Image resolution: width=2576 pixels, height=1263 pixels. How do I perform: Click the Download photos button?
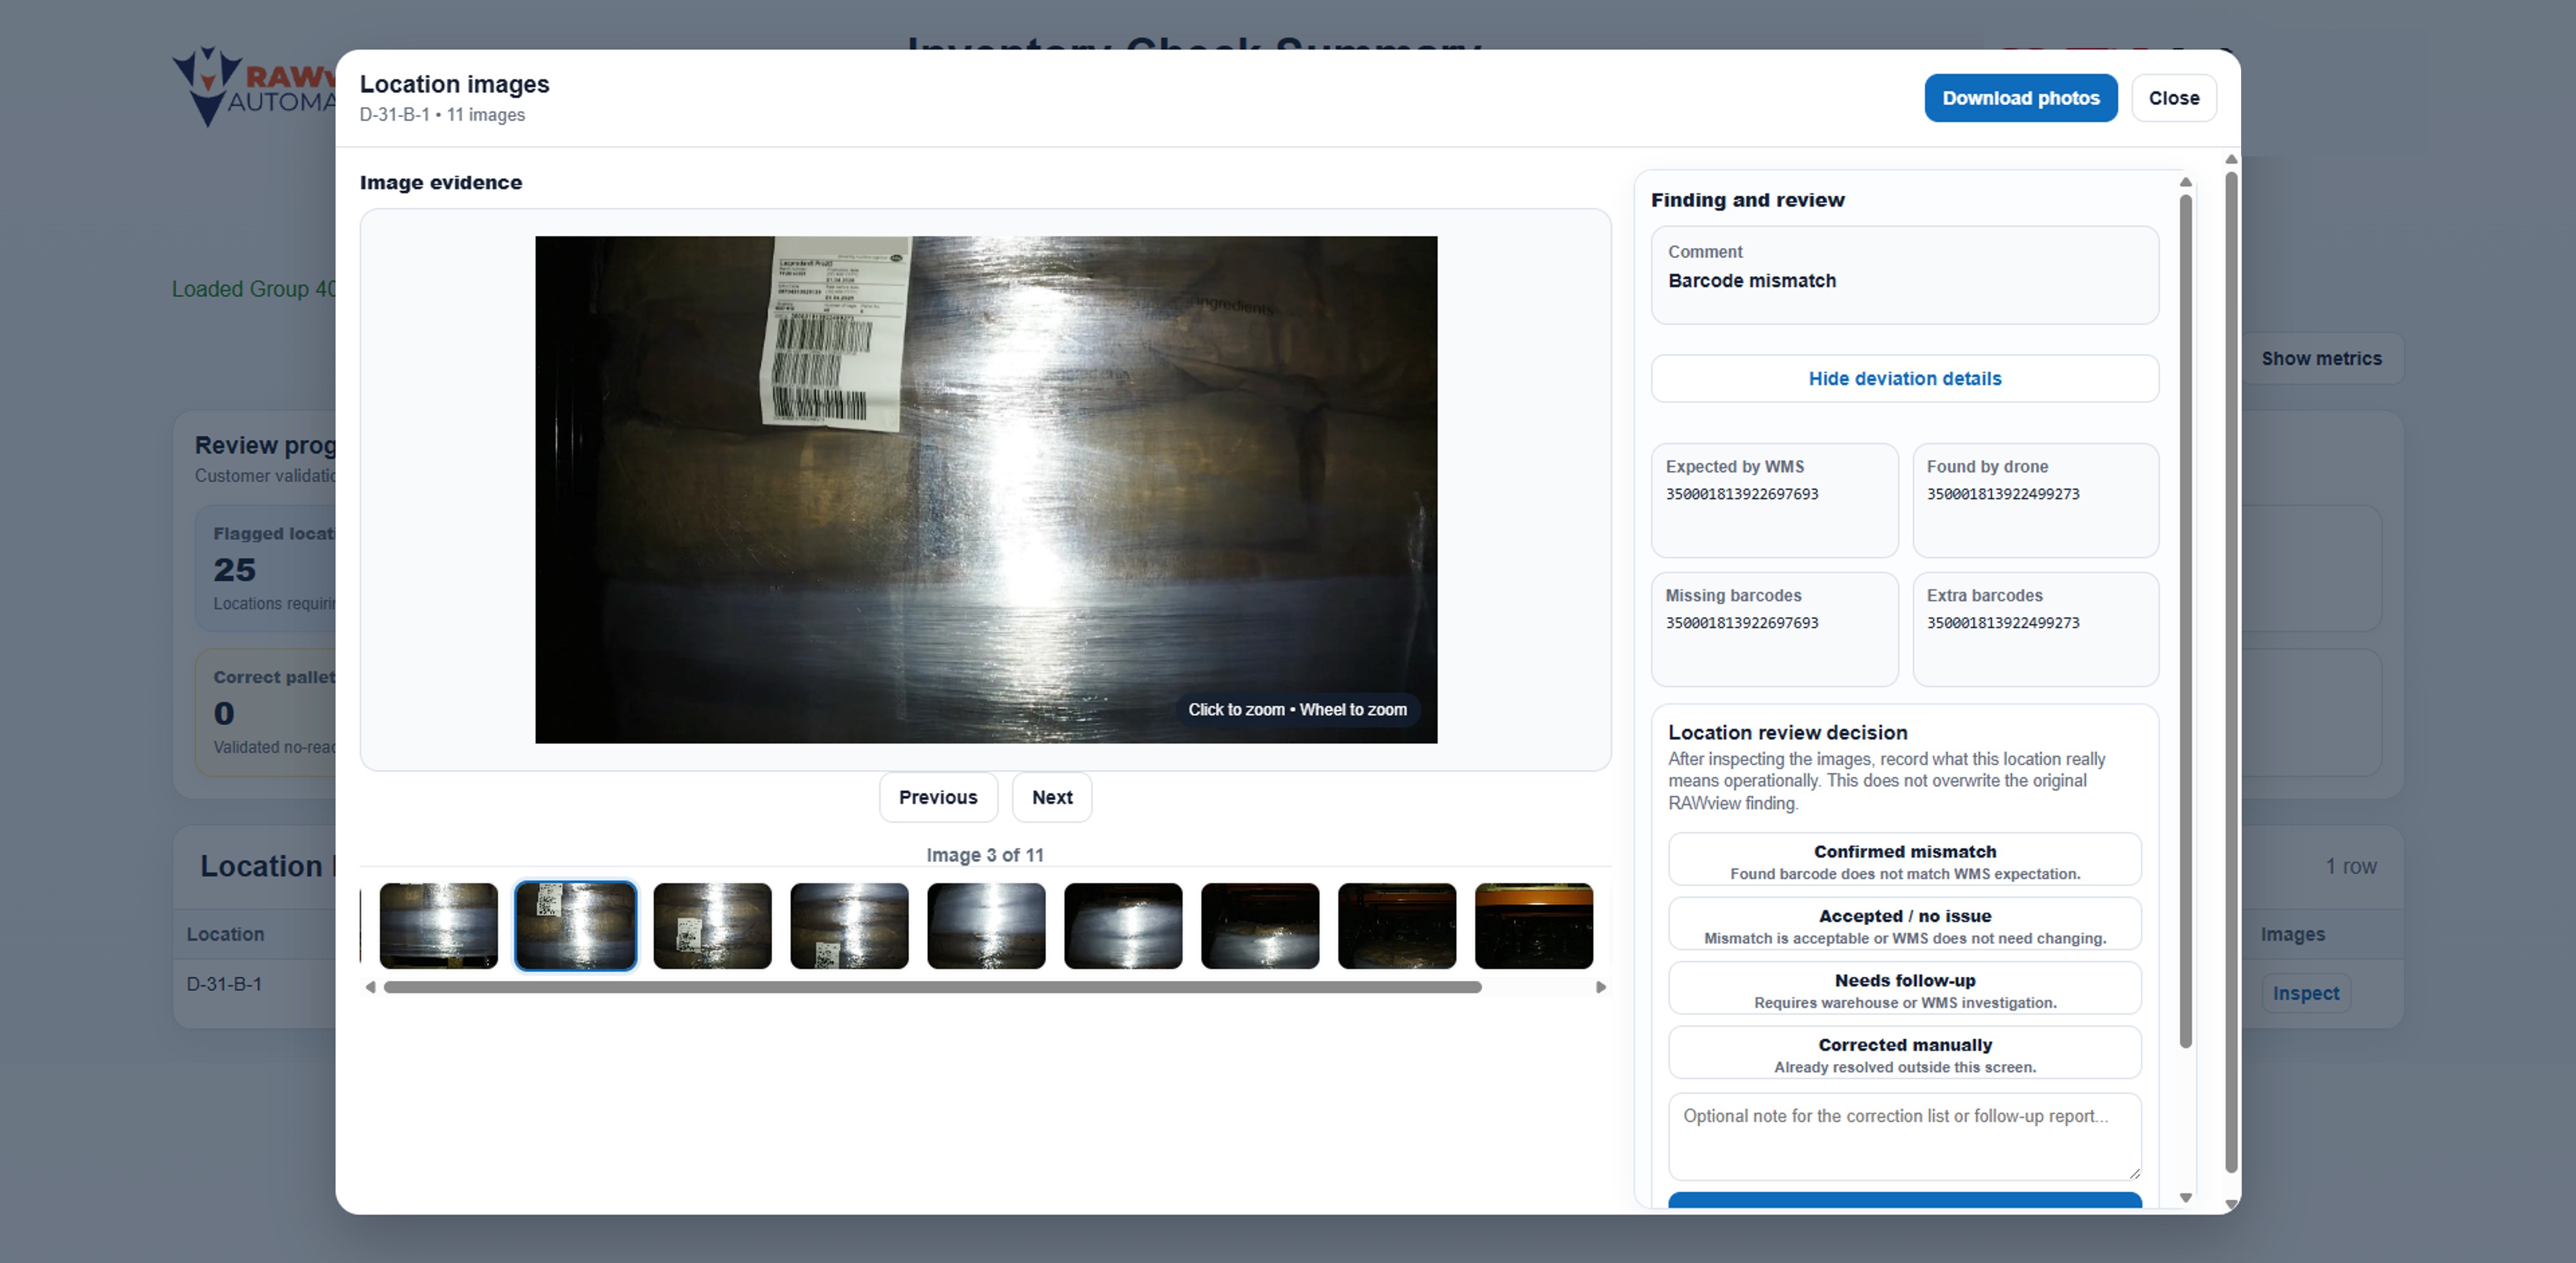[x=2020, y=98]
